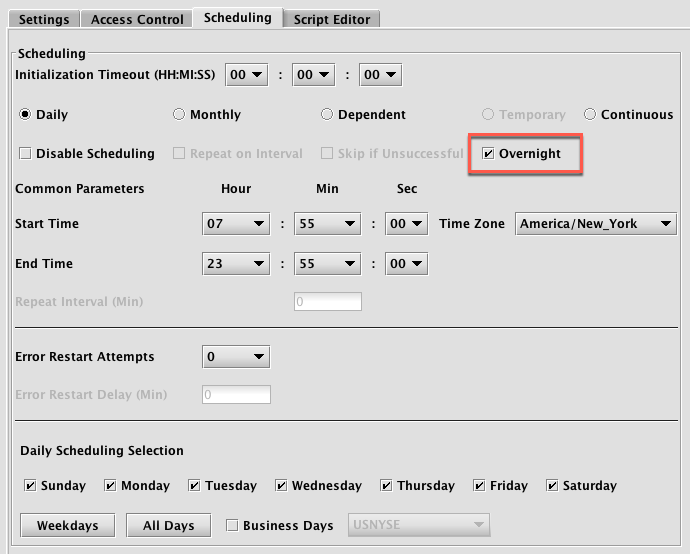Open the End Time minute dropdown
Screen dimensions: 690x554
(327, 264)
